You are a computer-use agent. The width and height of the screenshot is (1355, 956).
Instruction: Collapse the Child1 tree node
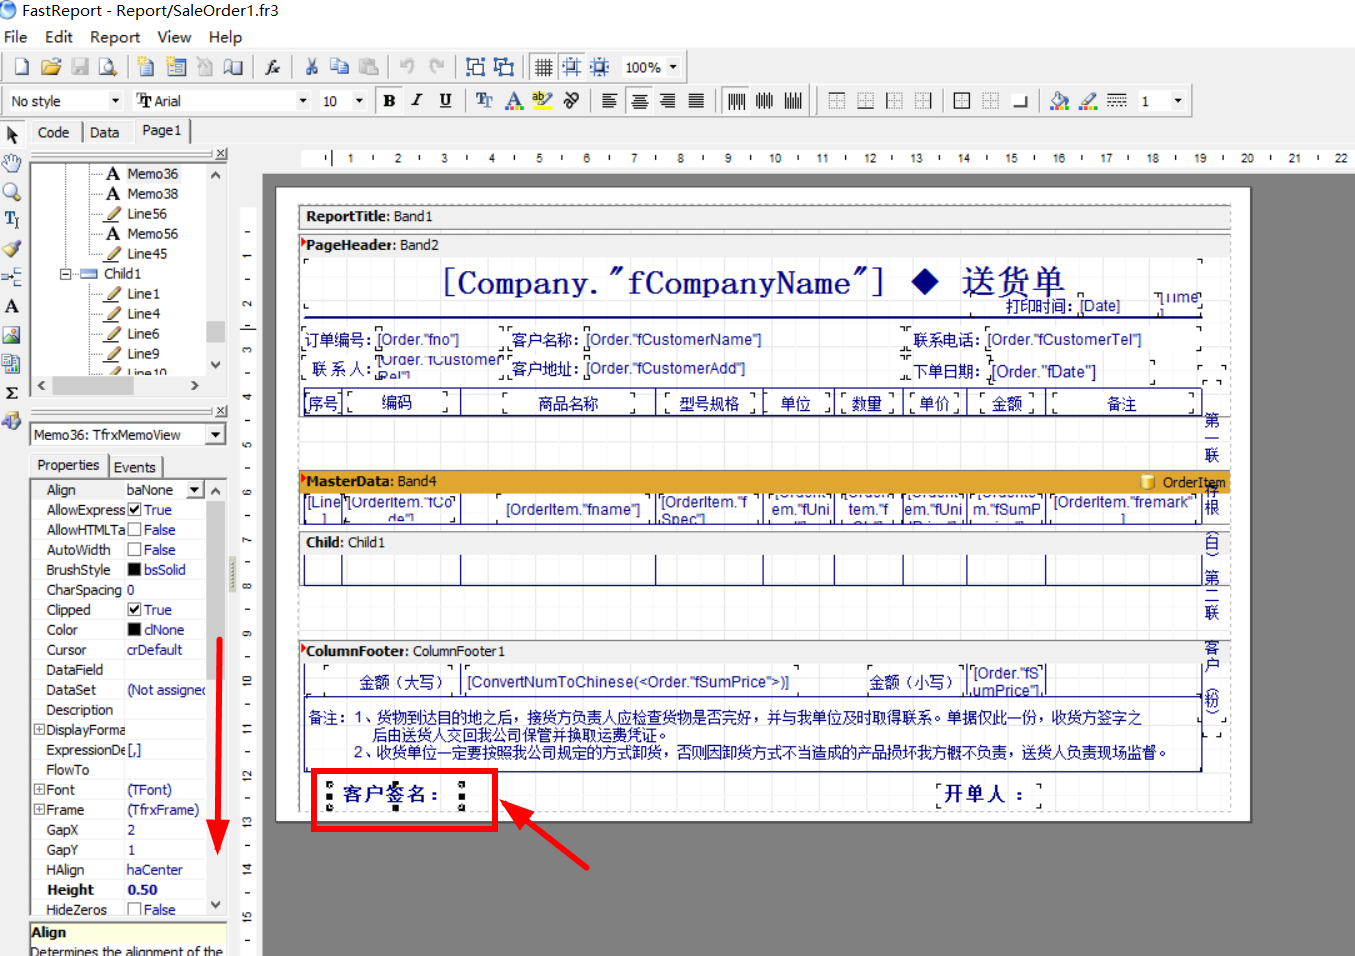pos(65,274)
